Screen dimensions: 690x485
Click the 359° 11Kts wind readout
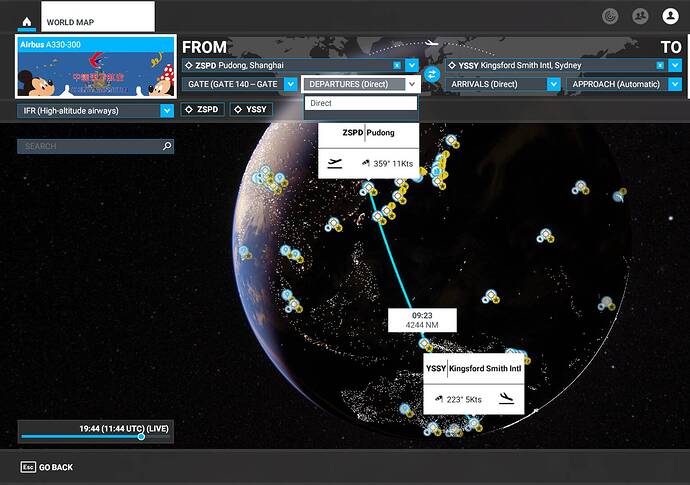387,164
